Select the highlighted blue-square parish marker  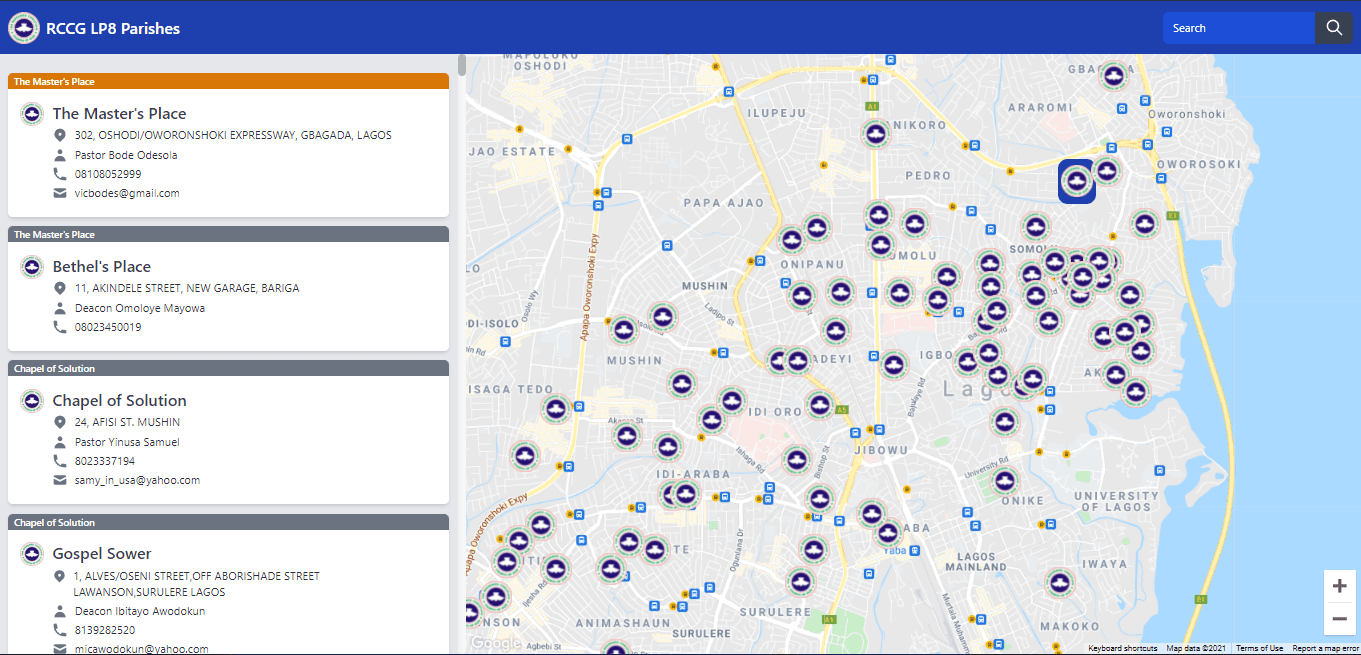(x=1076, y=181)
